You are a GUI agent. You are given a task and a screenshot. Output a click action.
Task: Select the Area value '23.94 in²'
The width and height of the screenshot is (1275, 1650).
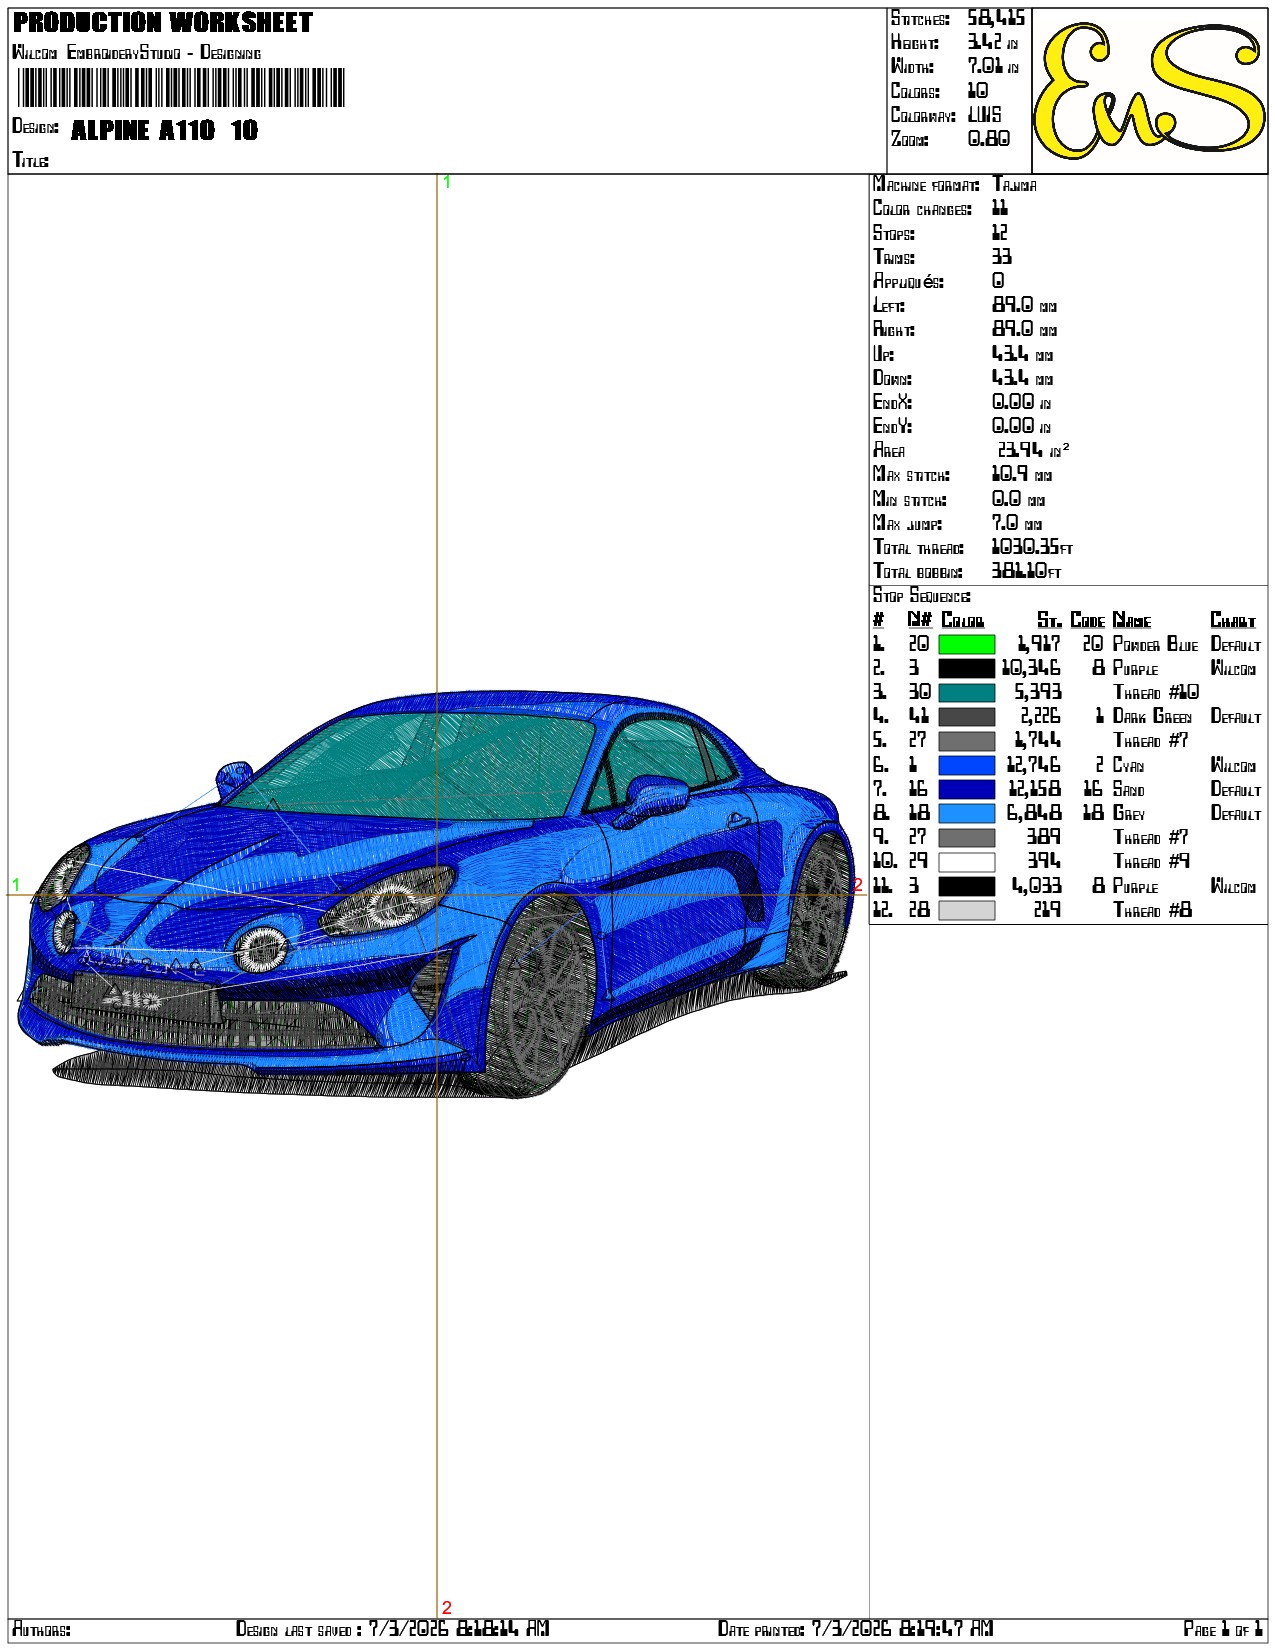click(x=1033, y=450)
